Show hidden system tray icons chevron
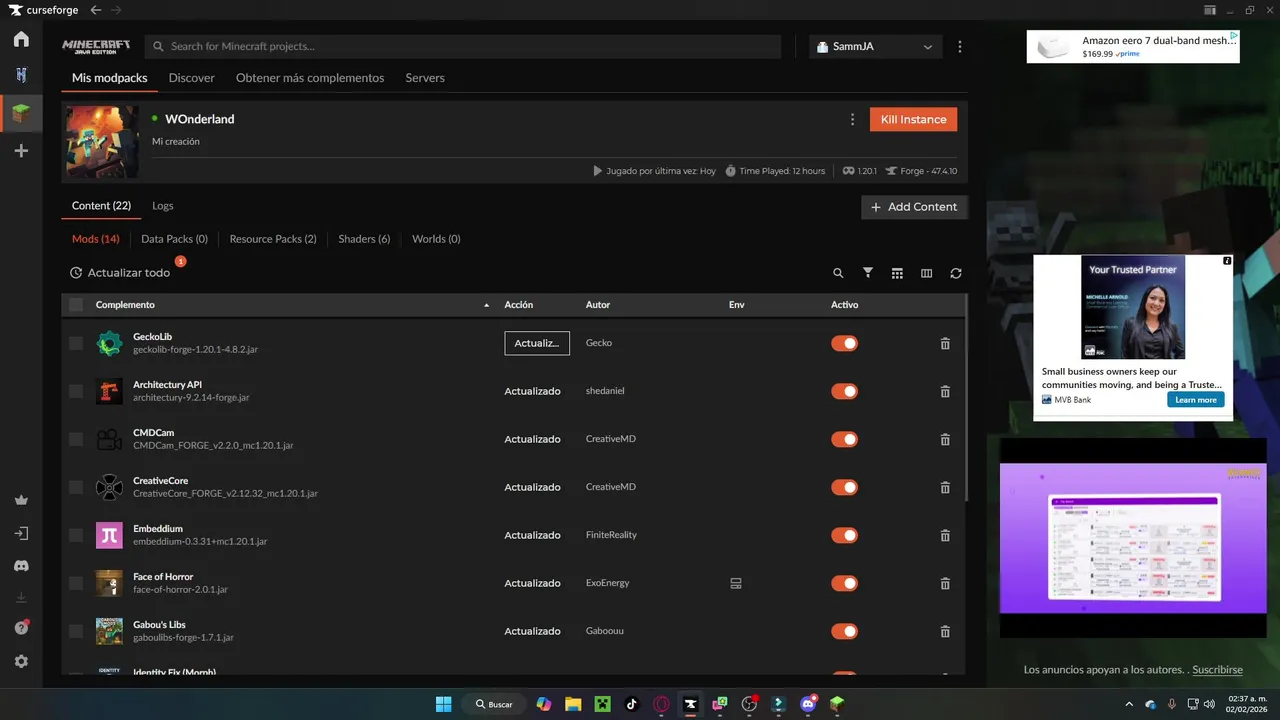1280x720 pixels. click(x=1129, y=704)
